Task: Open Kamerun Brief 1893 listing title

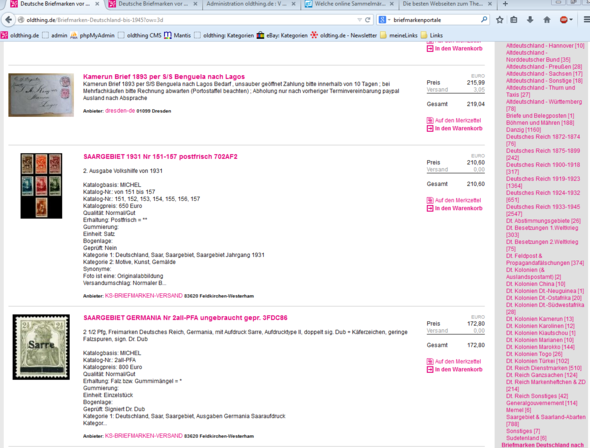Action: click(164, 77)
